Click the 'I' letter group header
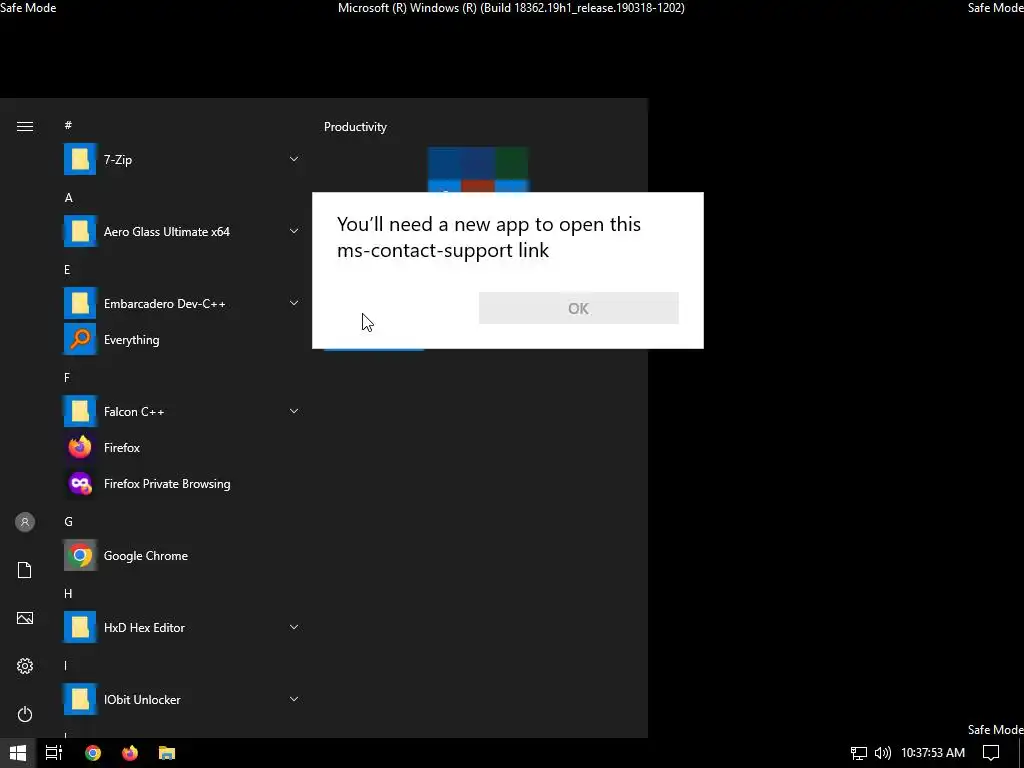 65,665
